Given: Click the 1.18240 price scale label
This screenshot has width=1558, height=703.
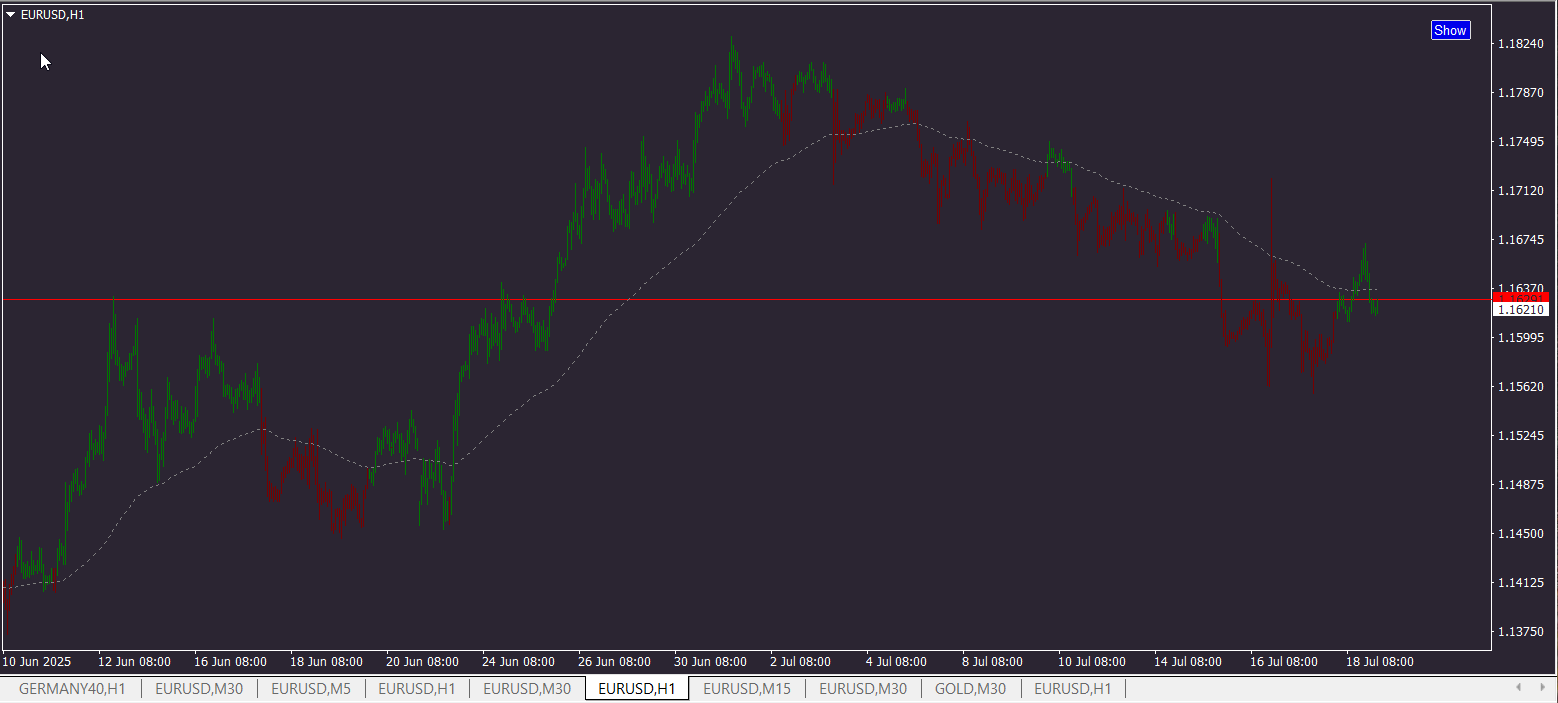Looking at the screenshot, I should 1521,44.
